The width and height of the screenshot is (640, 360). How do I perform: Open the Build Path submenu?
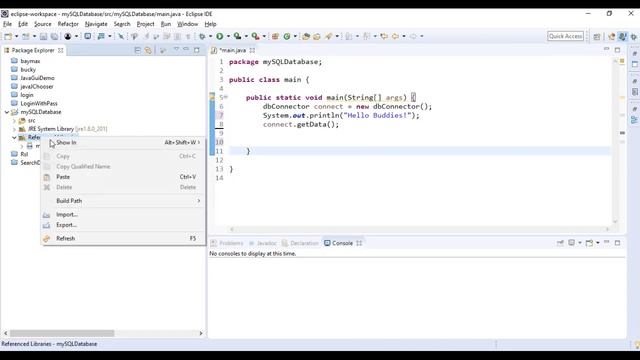coord(123,201)
